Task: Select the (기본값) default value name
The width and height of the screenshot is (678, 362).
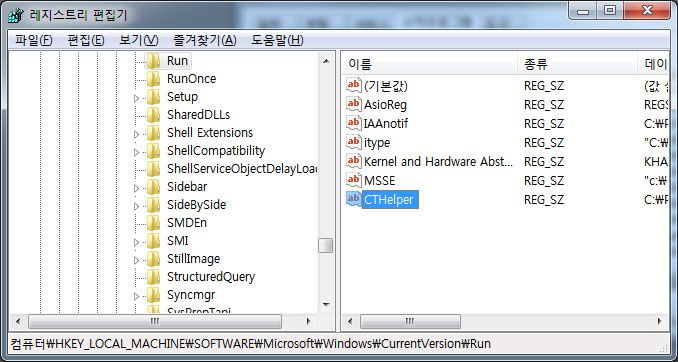Action: [386, 86]
